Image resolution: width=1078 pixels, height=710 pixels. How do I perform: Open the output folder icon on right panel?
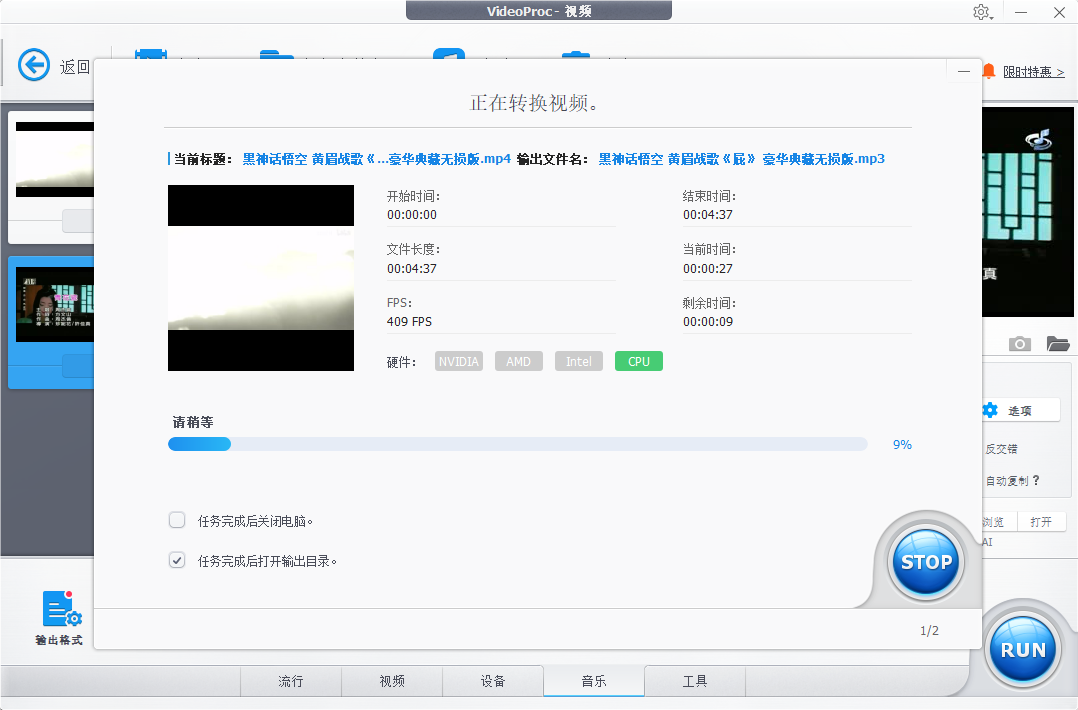coord(1056,343)
